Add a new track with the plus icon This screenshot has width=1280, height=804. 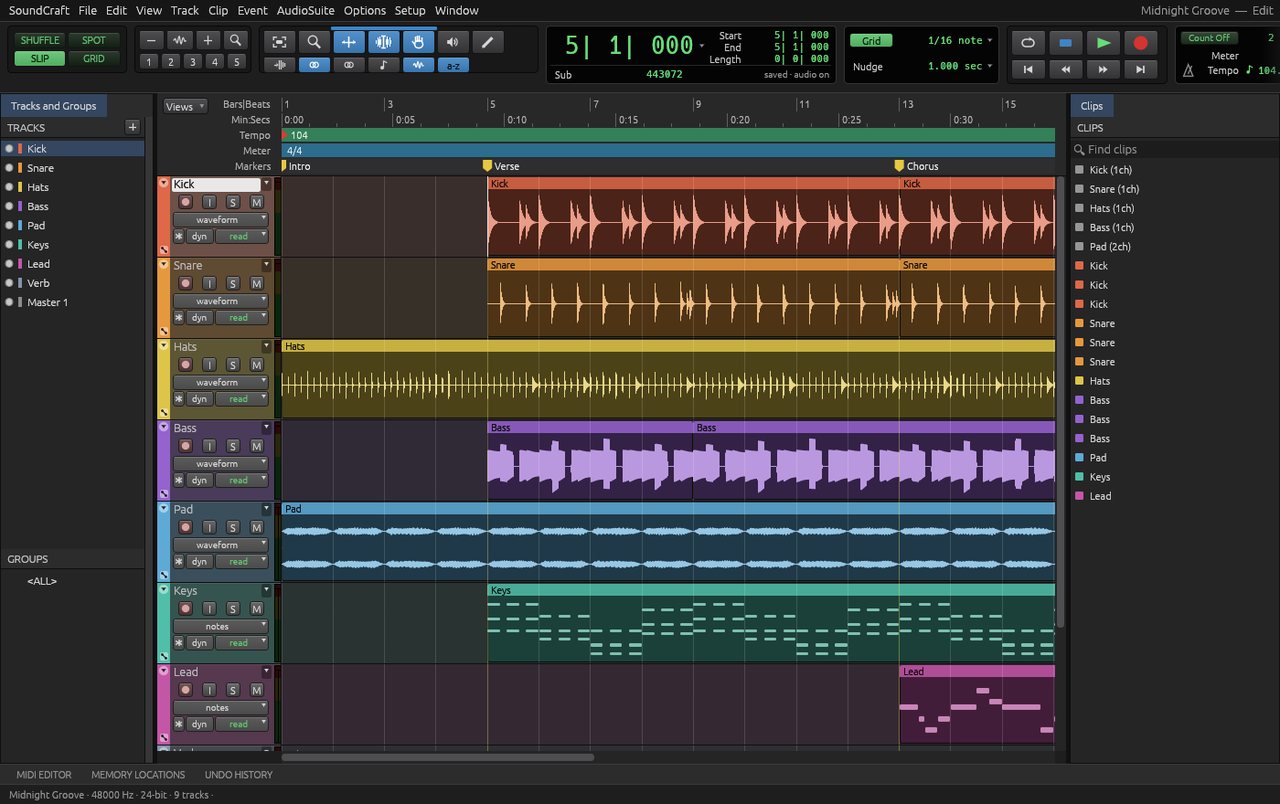pyautogui.click(x=132, y=127)
